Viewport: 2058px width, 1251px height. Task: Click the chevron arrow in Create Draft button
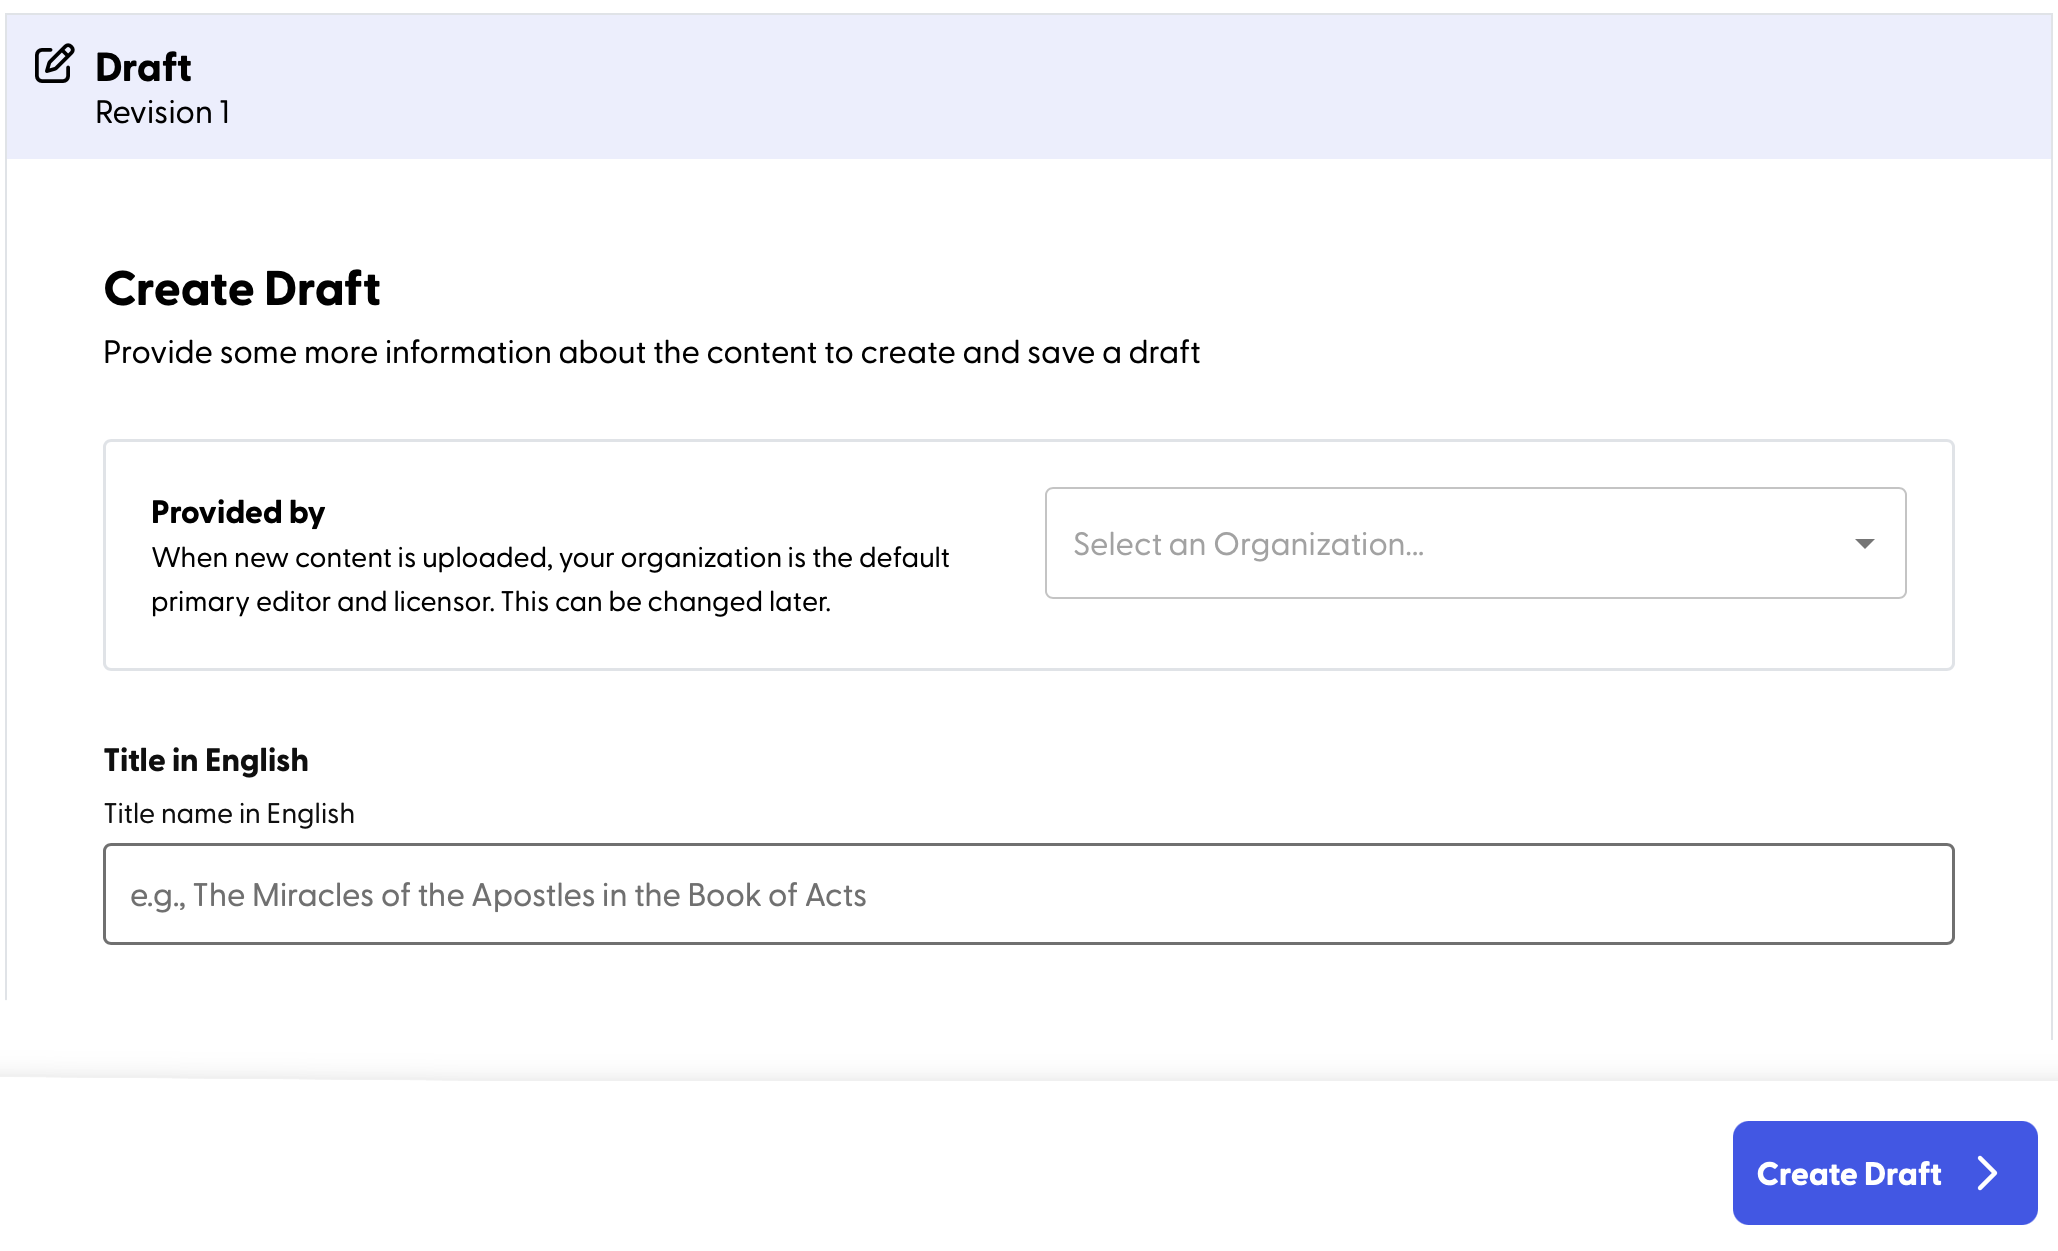[x=1987, y=1173]
